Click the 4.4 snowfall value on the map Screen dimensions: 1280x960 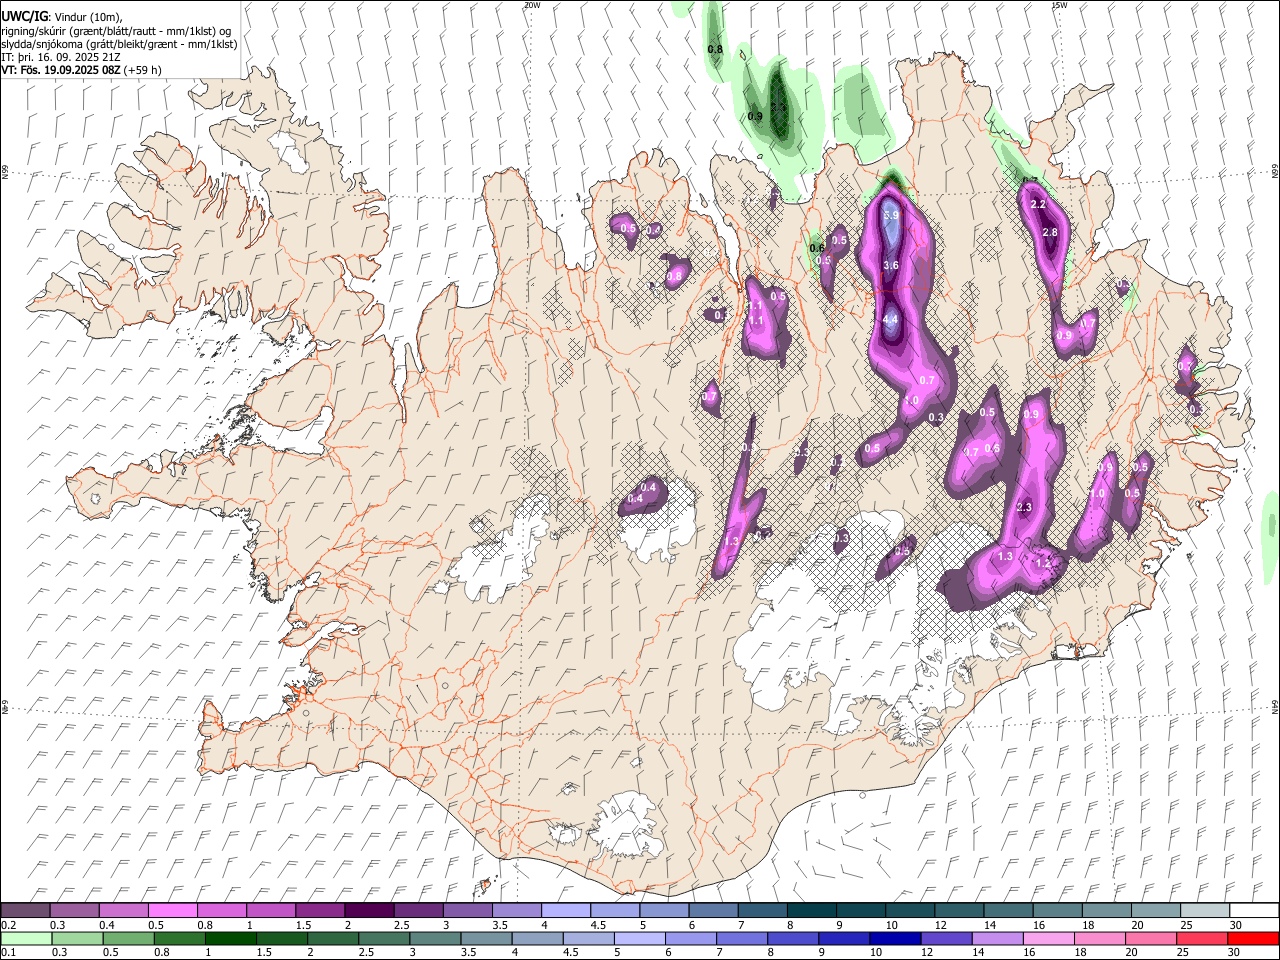click(x=891, y=319)
